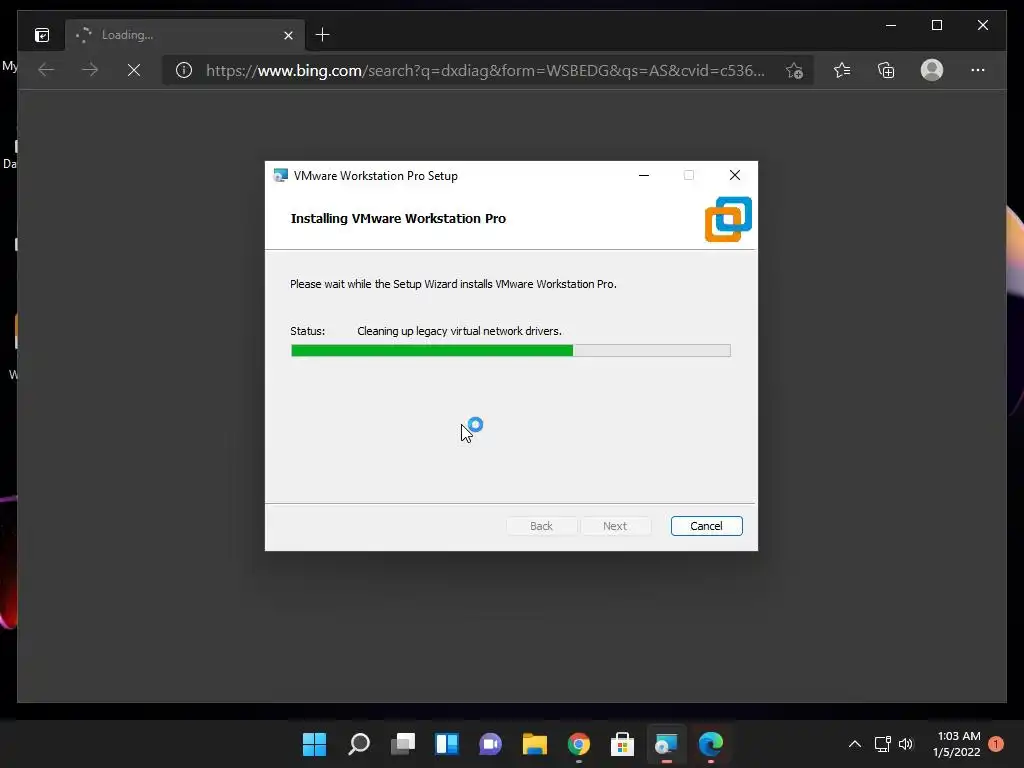Click the disabled Back button in Setup
This screenshot has width=1024, height=768.
click(x=541, y=526)
